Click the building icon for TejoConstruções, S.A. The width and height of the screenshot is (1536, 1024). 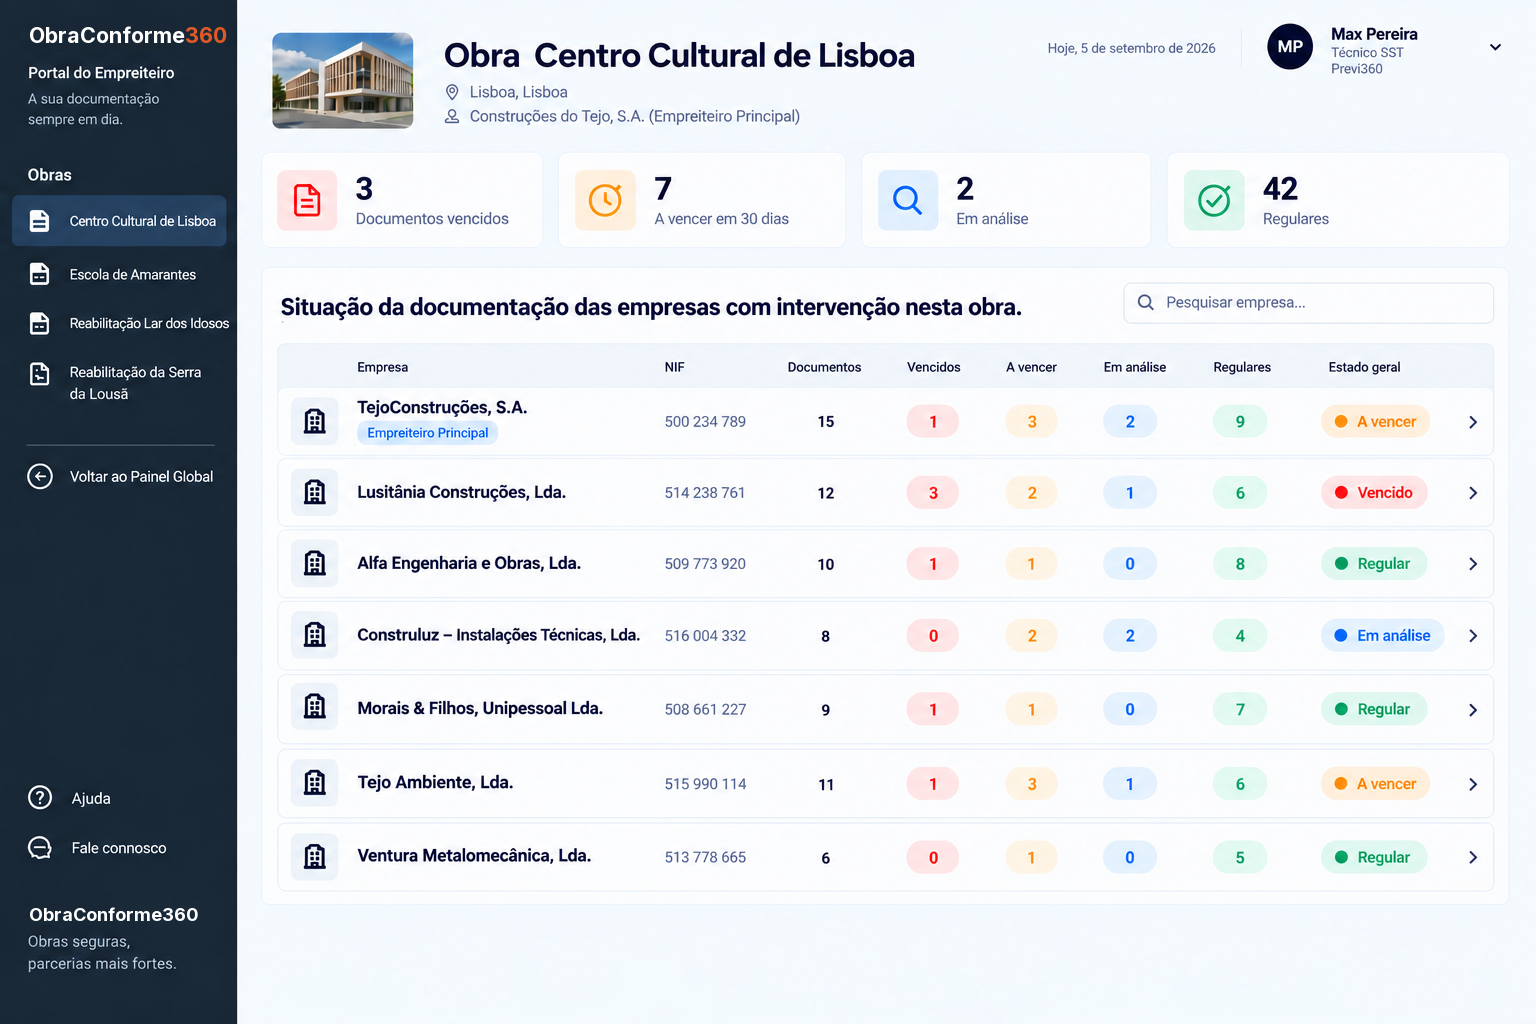point(315,421)
